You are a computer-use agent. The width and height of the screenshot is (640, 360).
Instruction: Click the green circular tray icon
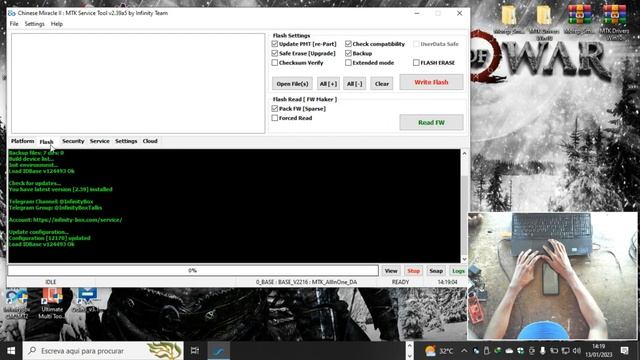(x=520, y=351)
